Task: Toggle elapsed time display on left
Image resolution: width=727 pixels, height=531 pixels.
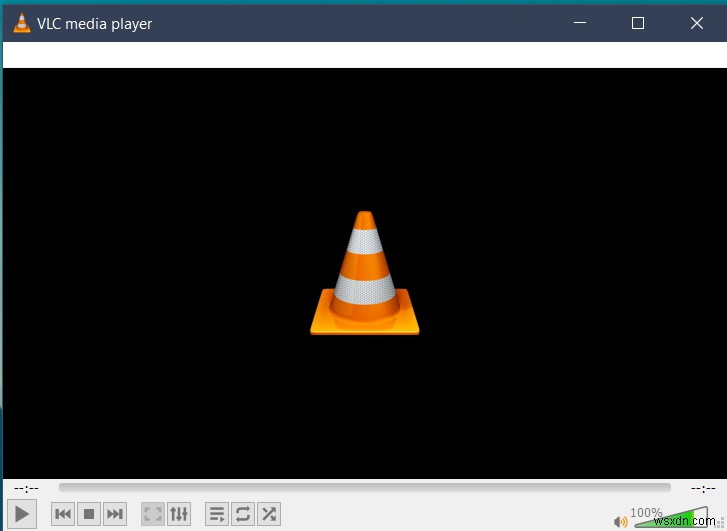Action: coord(26,488)
